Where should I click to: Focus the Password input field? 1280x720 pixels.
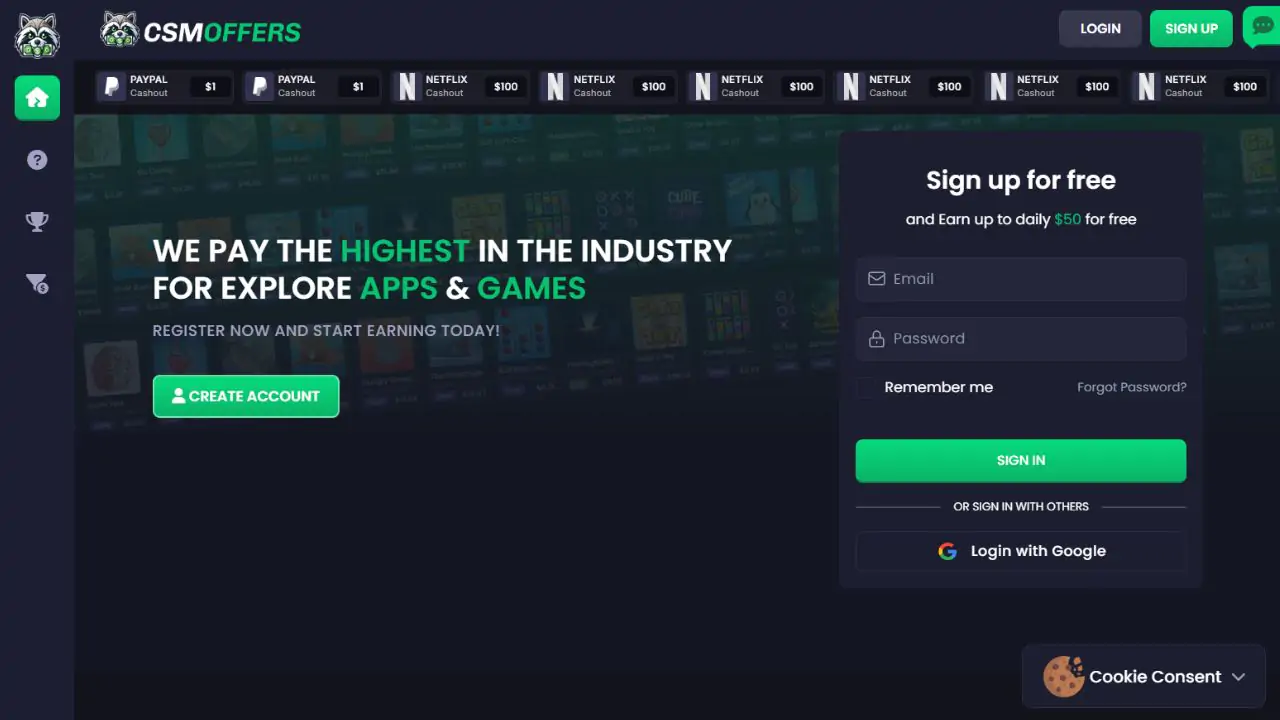[1021, 339]
